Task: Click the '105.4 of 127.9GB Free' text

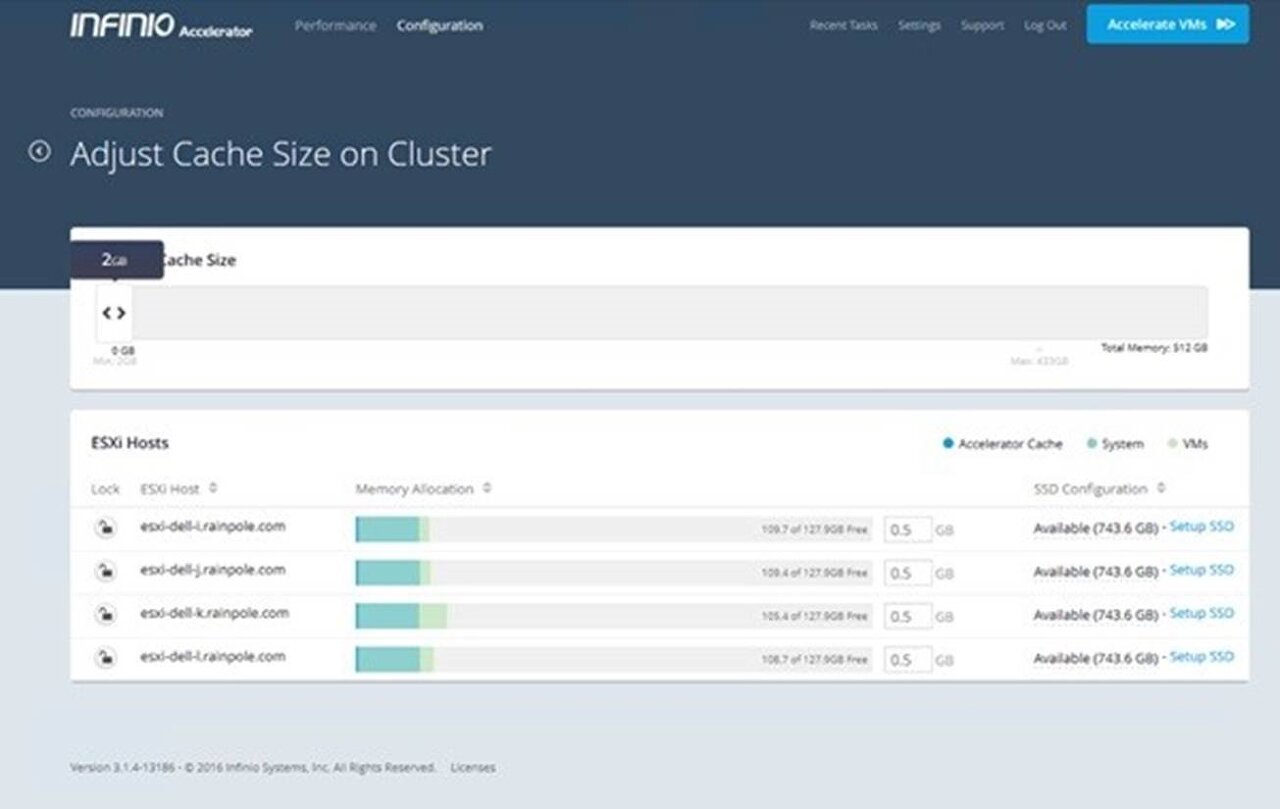Action: pos(814,616)
